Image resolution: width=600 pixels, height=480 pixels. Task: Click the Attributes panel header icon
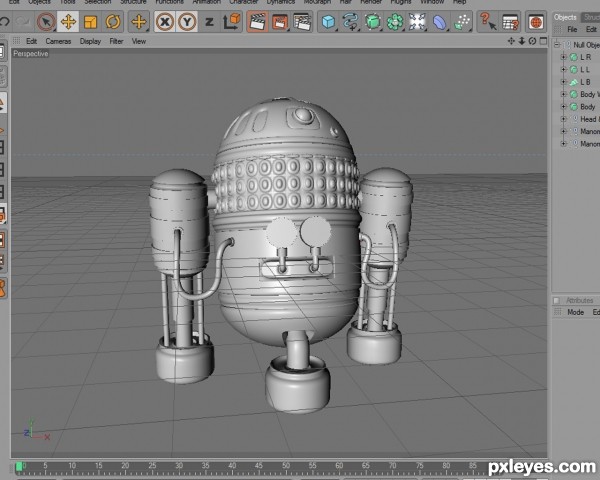coord(557,300)
